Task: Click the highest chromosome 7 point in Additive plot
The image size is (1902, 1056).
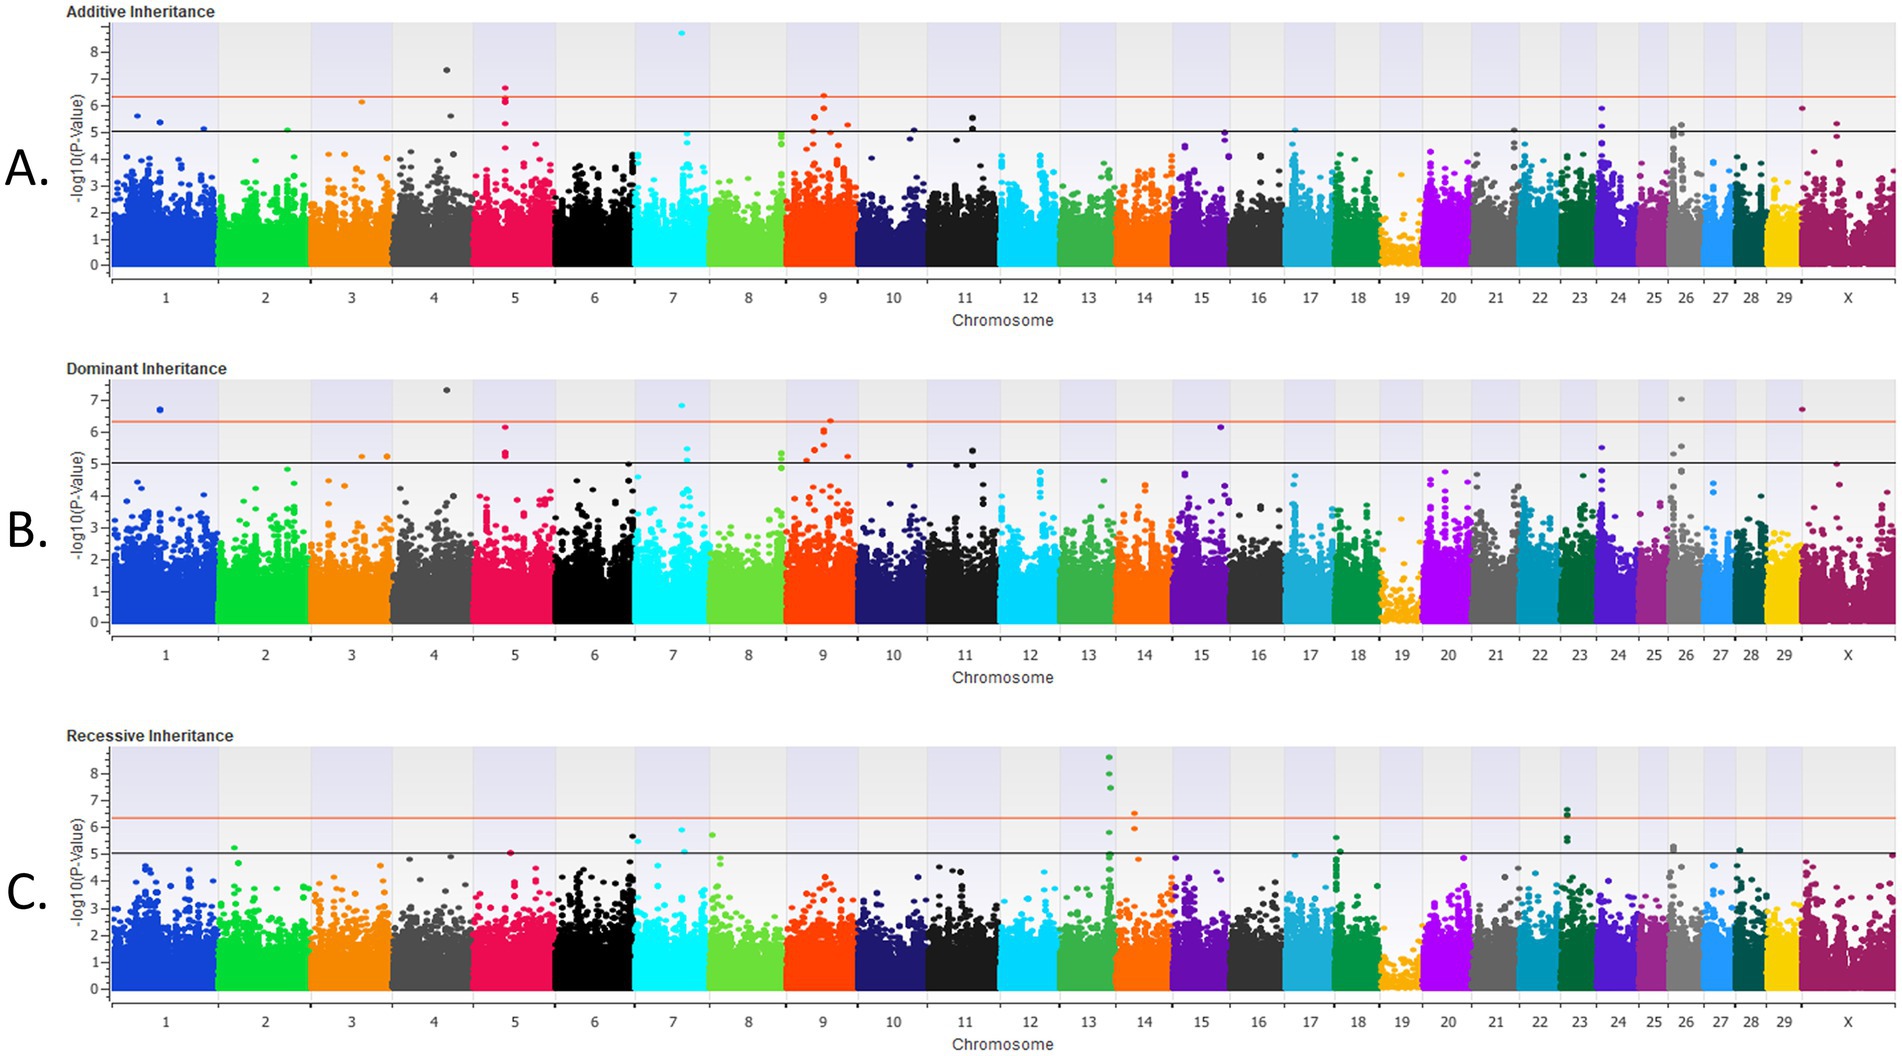Action: tap(681, 33)
